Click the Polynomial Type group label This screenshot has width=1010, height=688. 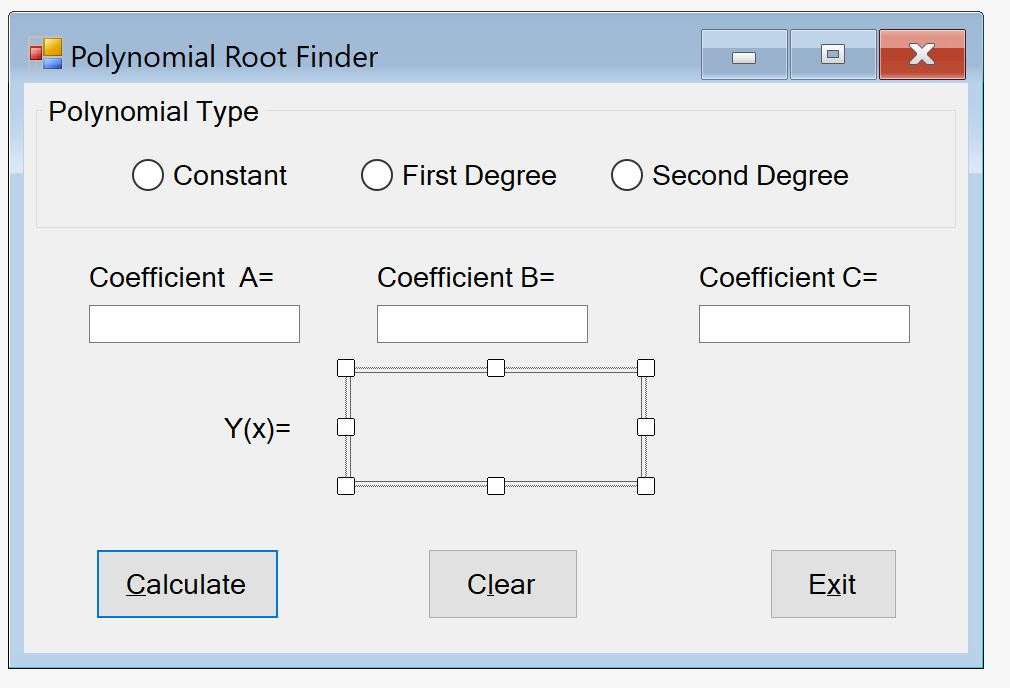[x=154, y=111]
